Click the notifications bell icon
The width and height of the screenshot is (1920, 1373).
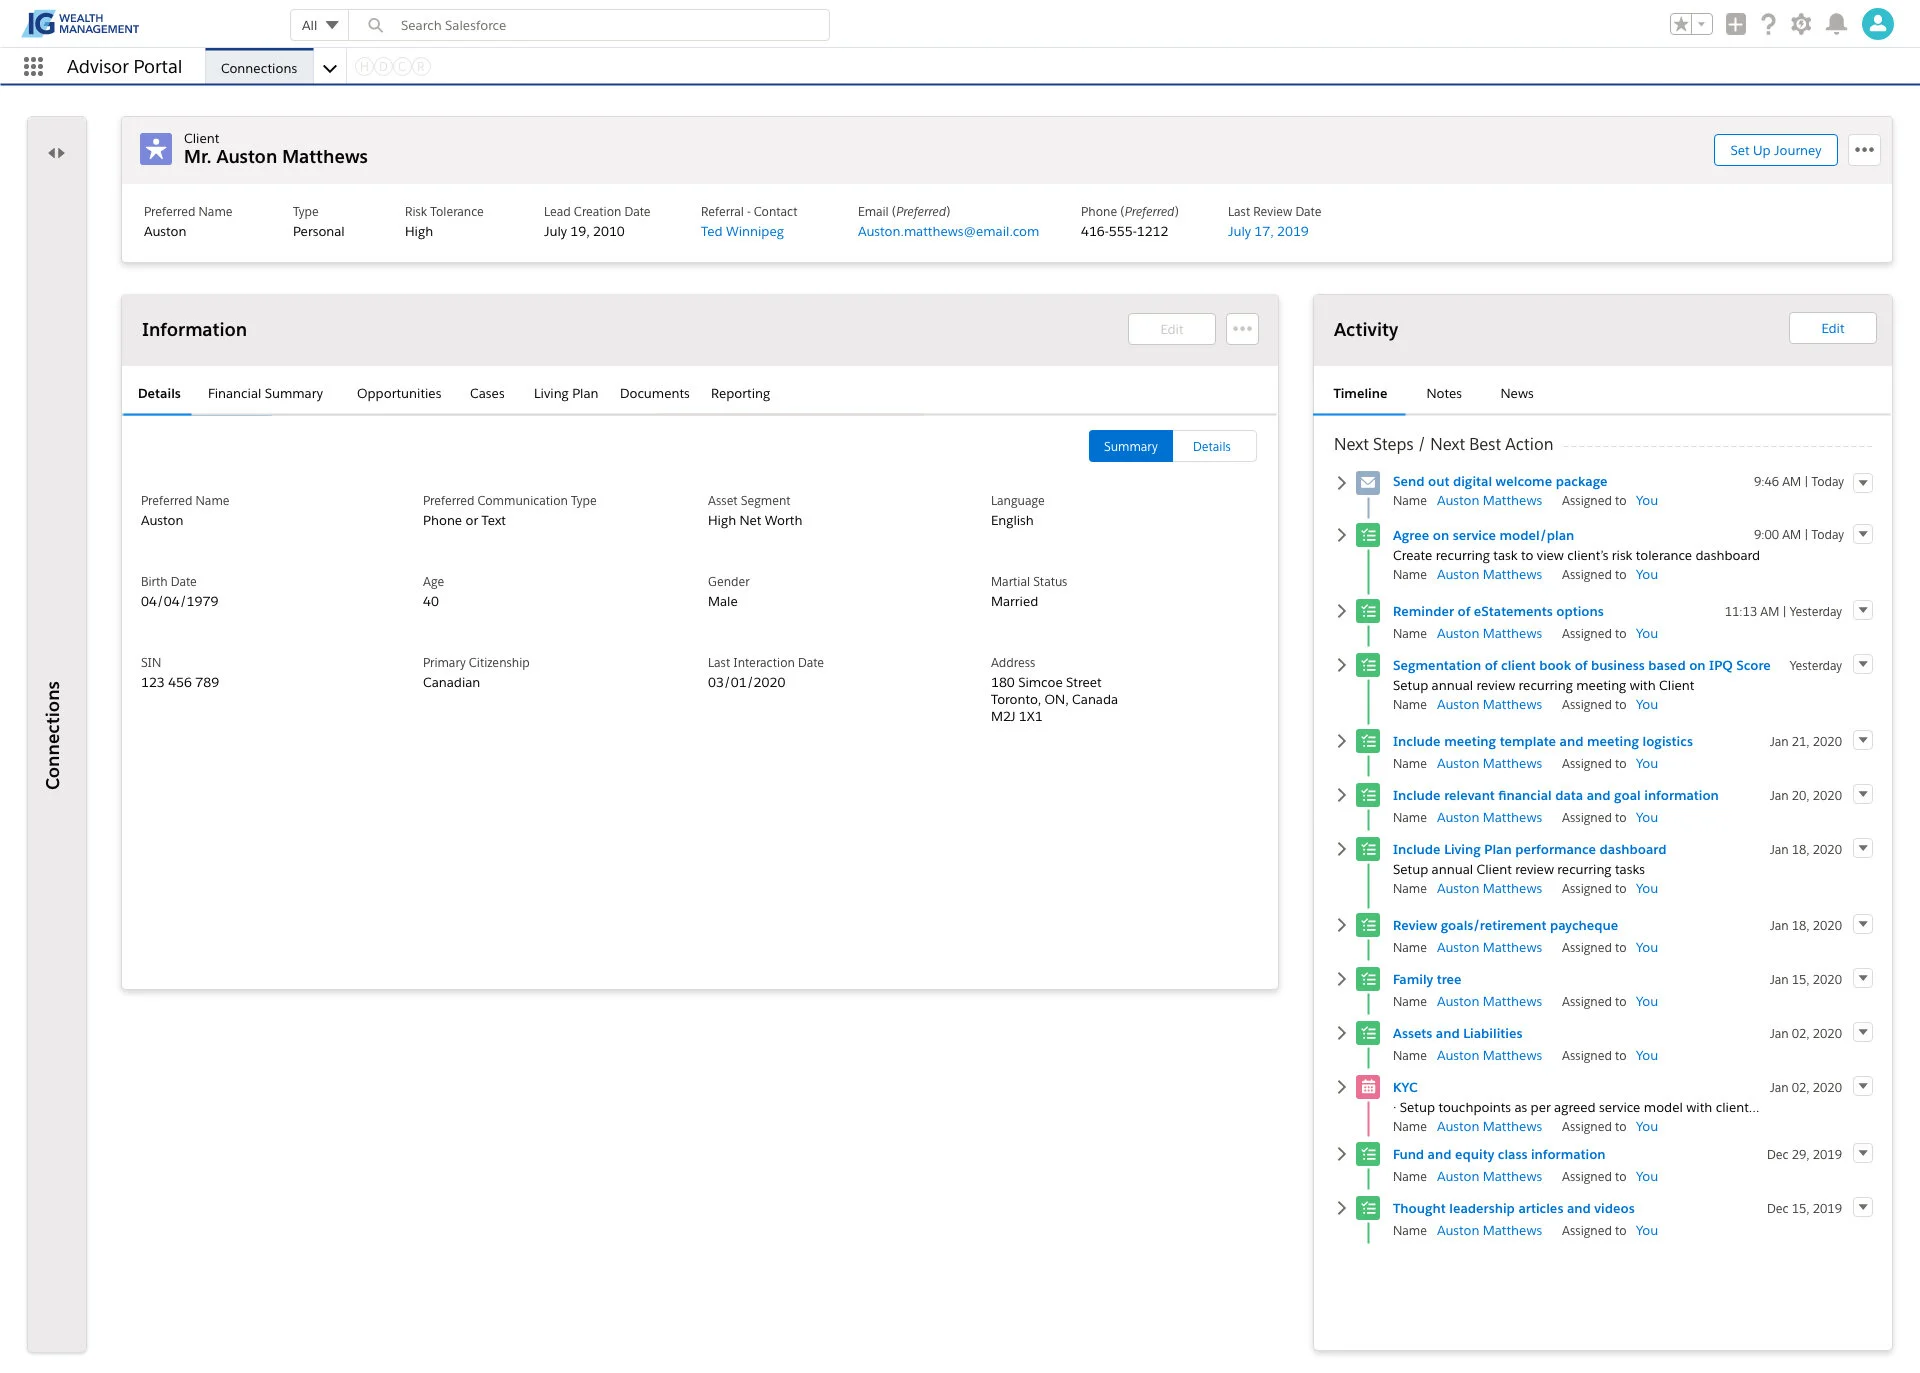pyautogui.click(x=1835, y=24)
